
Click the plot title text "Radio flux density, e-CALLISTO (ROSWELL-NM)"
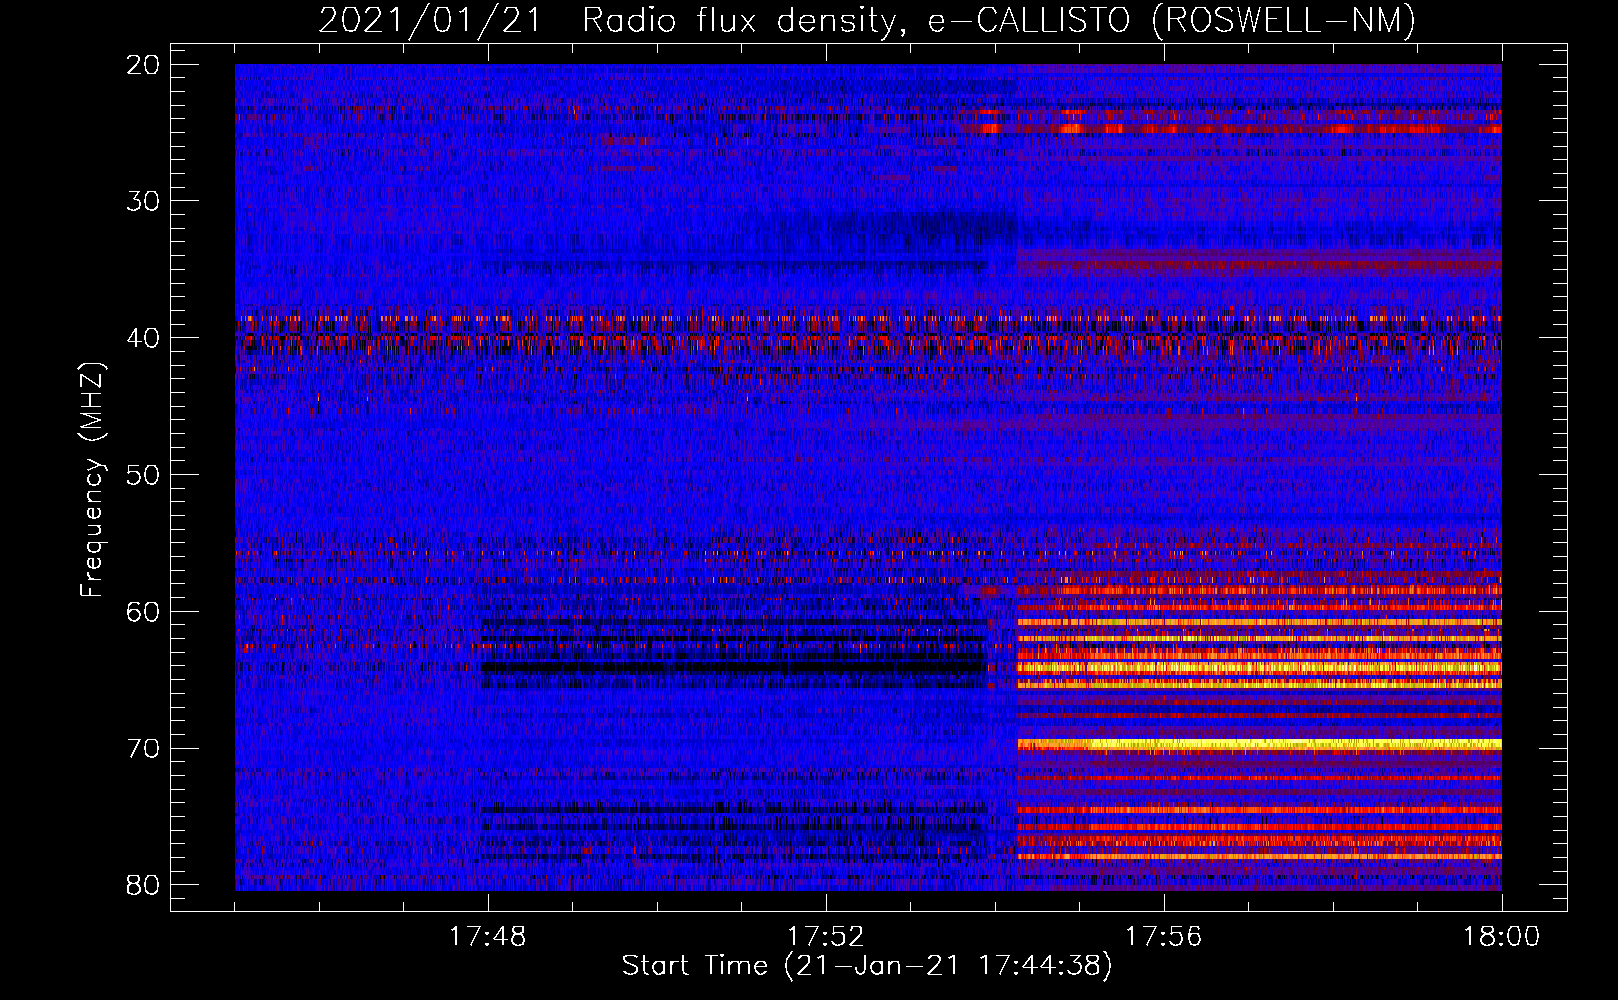tap(999, 20)
